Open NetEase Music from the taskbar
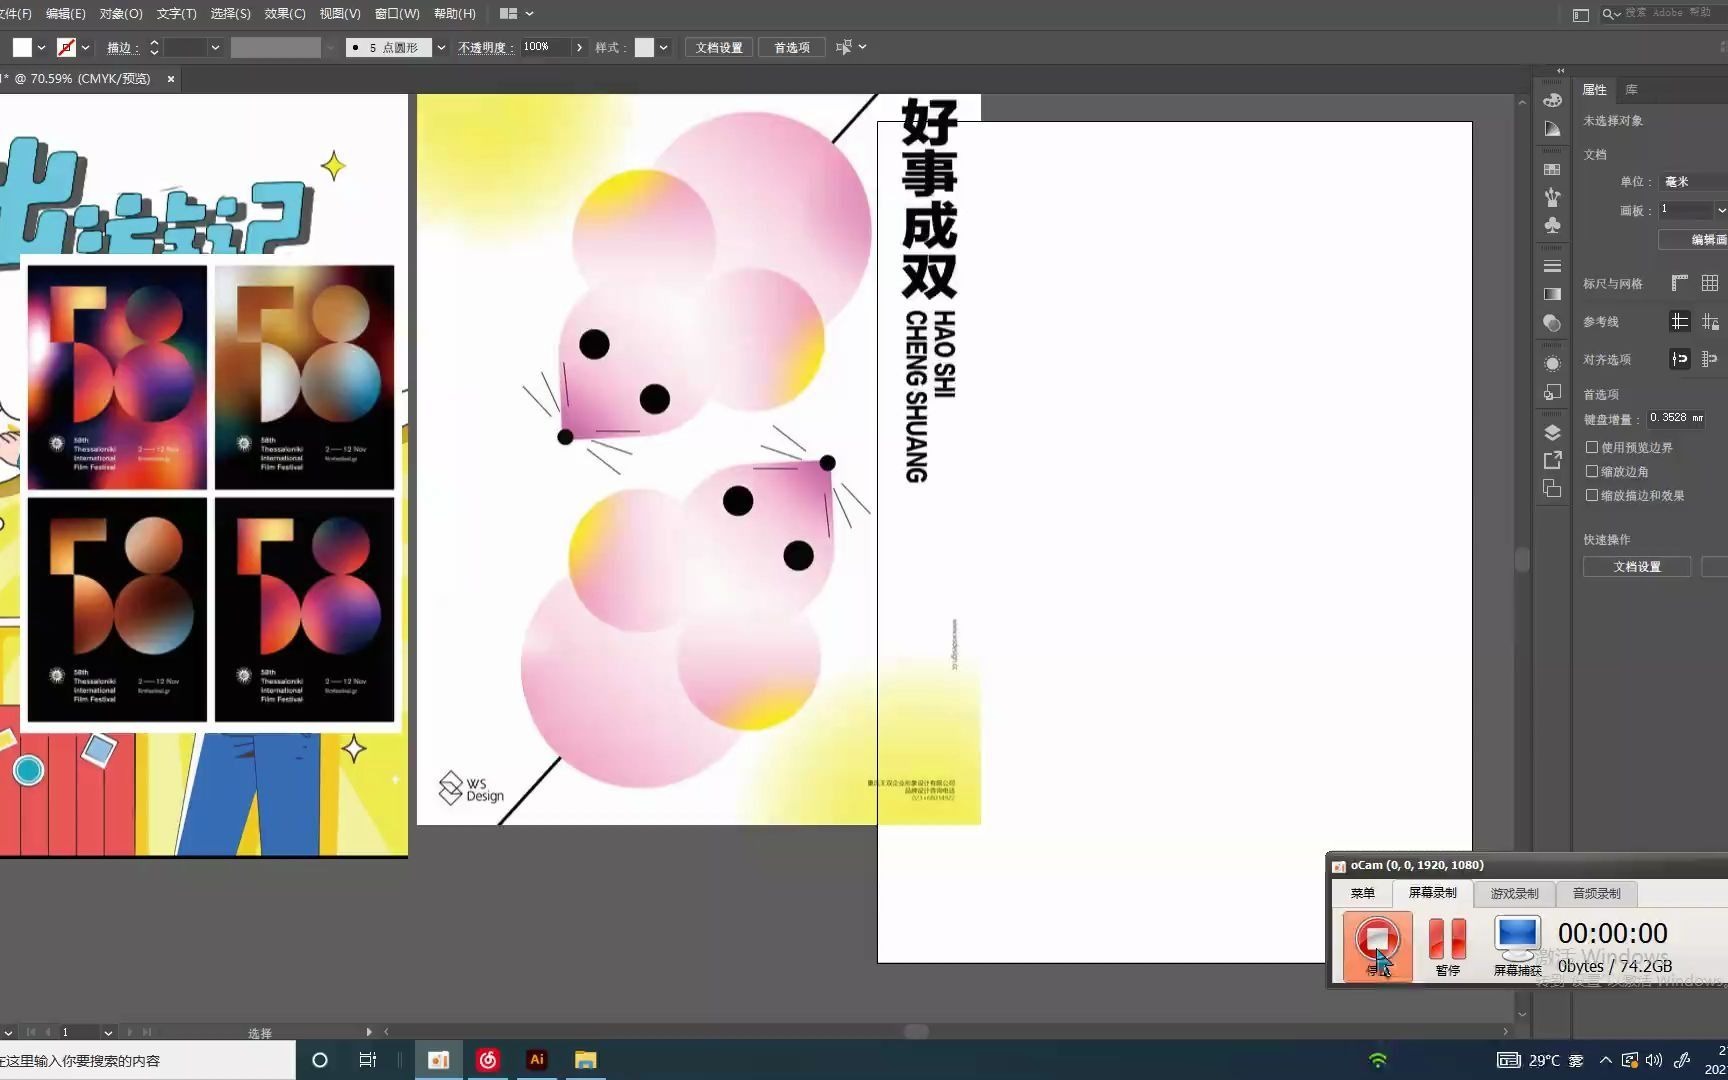The height and width of the screenshot is (1080, 1728). pos(488,1060)
